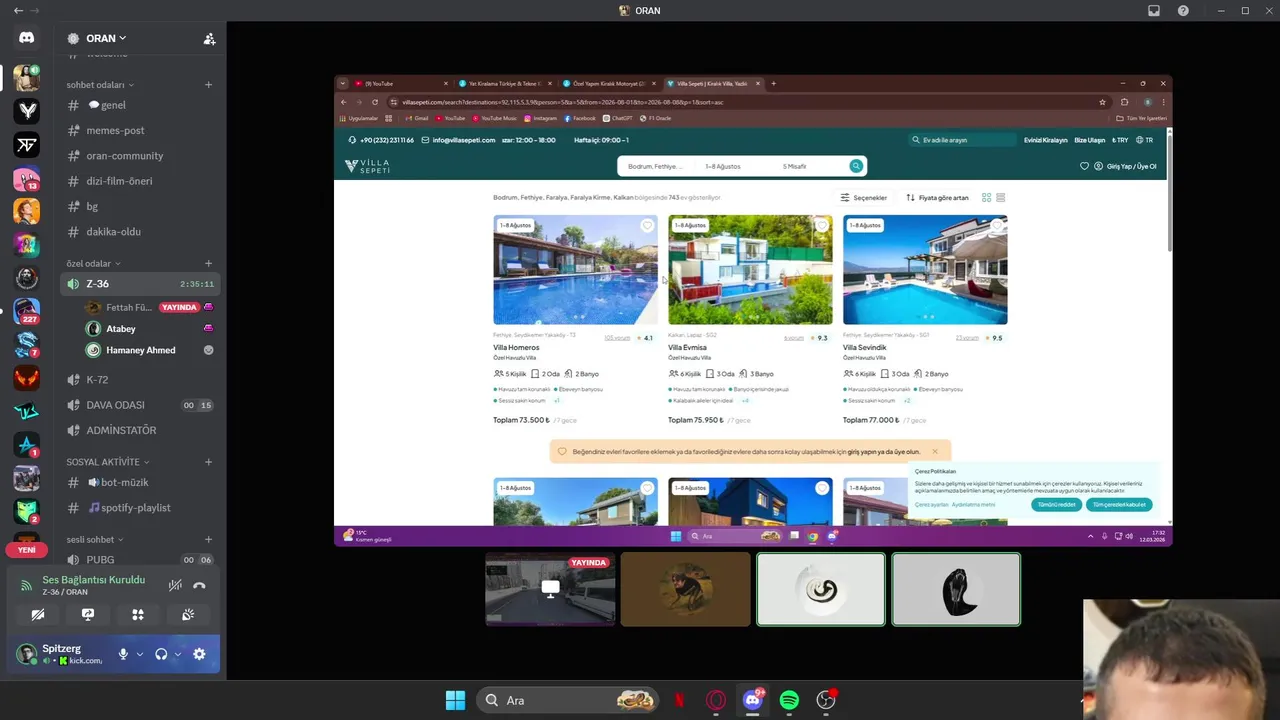Select streaming user Fettah Fü... in Z-36
Image resolution: width=1280 pixels, height=720 pixels.
tap(150, 307)
